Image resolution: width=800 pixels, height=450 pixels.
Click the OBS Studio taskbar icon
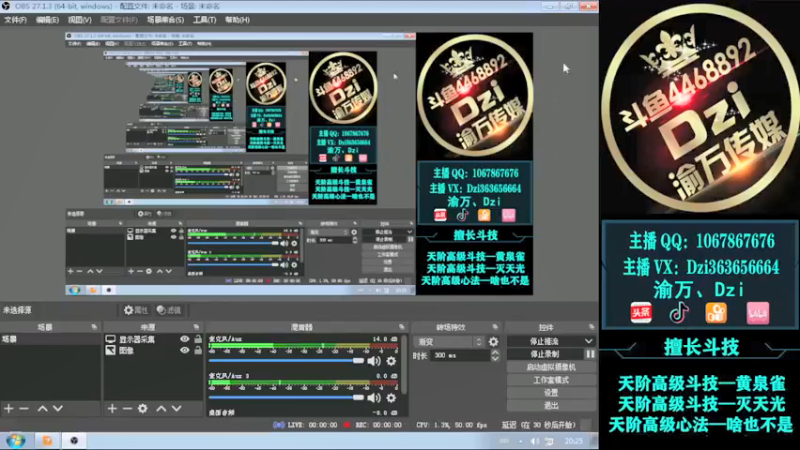click(74, 441)
